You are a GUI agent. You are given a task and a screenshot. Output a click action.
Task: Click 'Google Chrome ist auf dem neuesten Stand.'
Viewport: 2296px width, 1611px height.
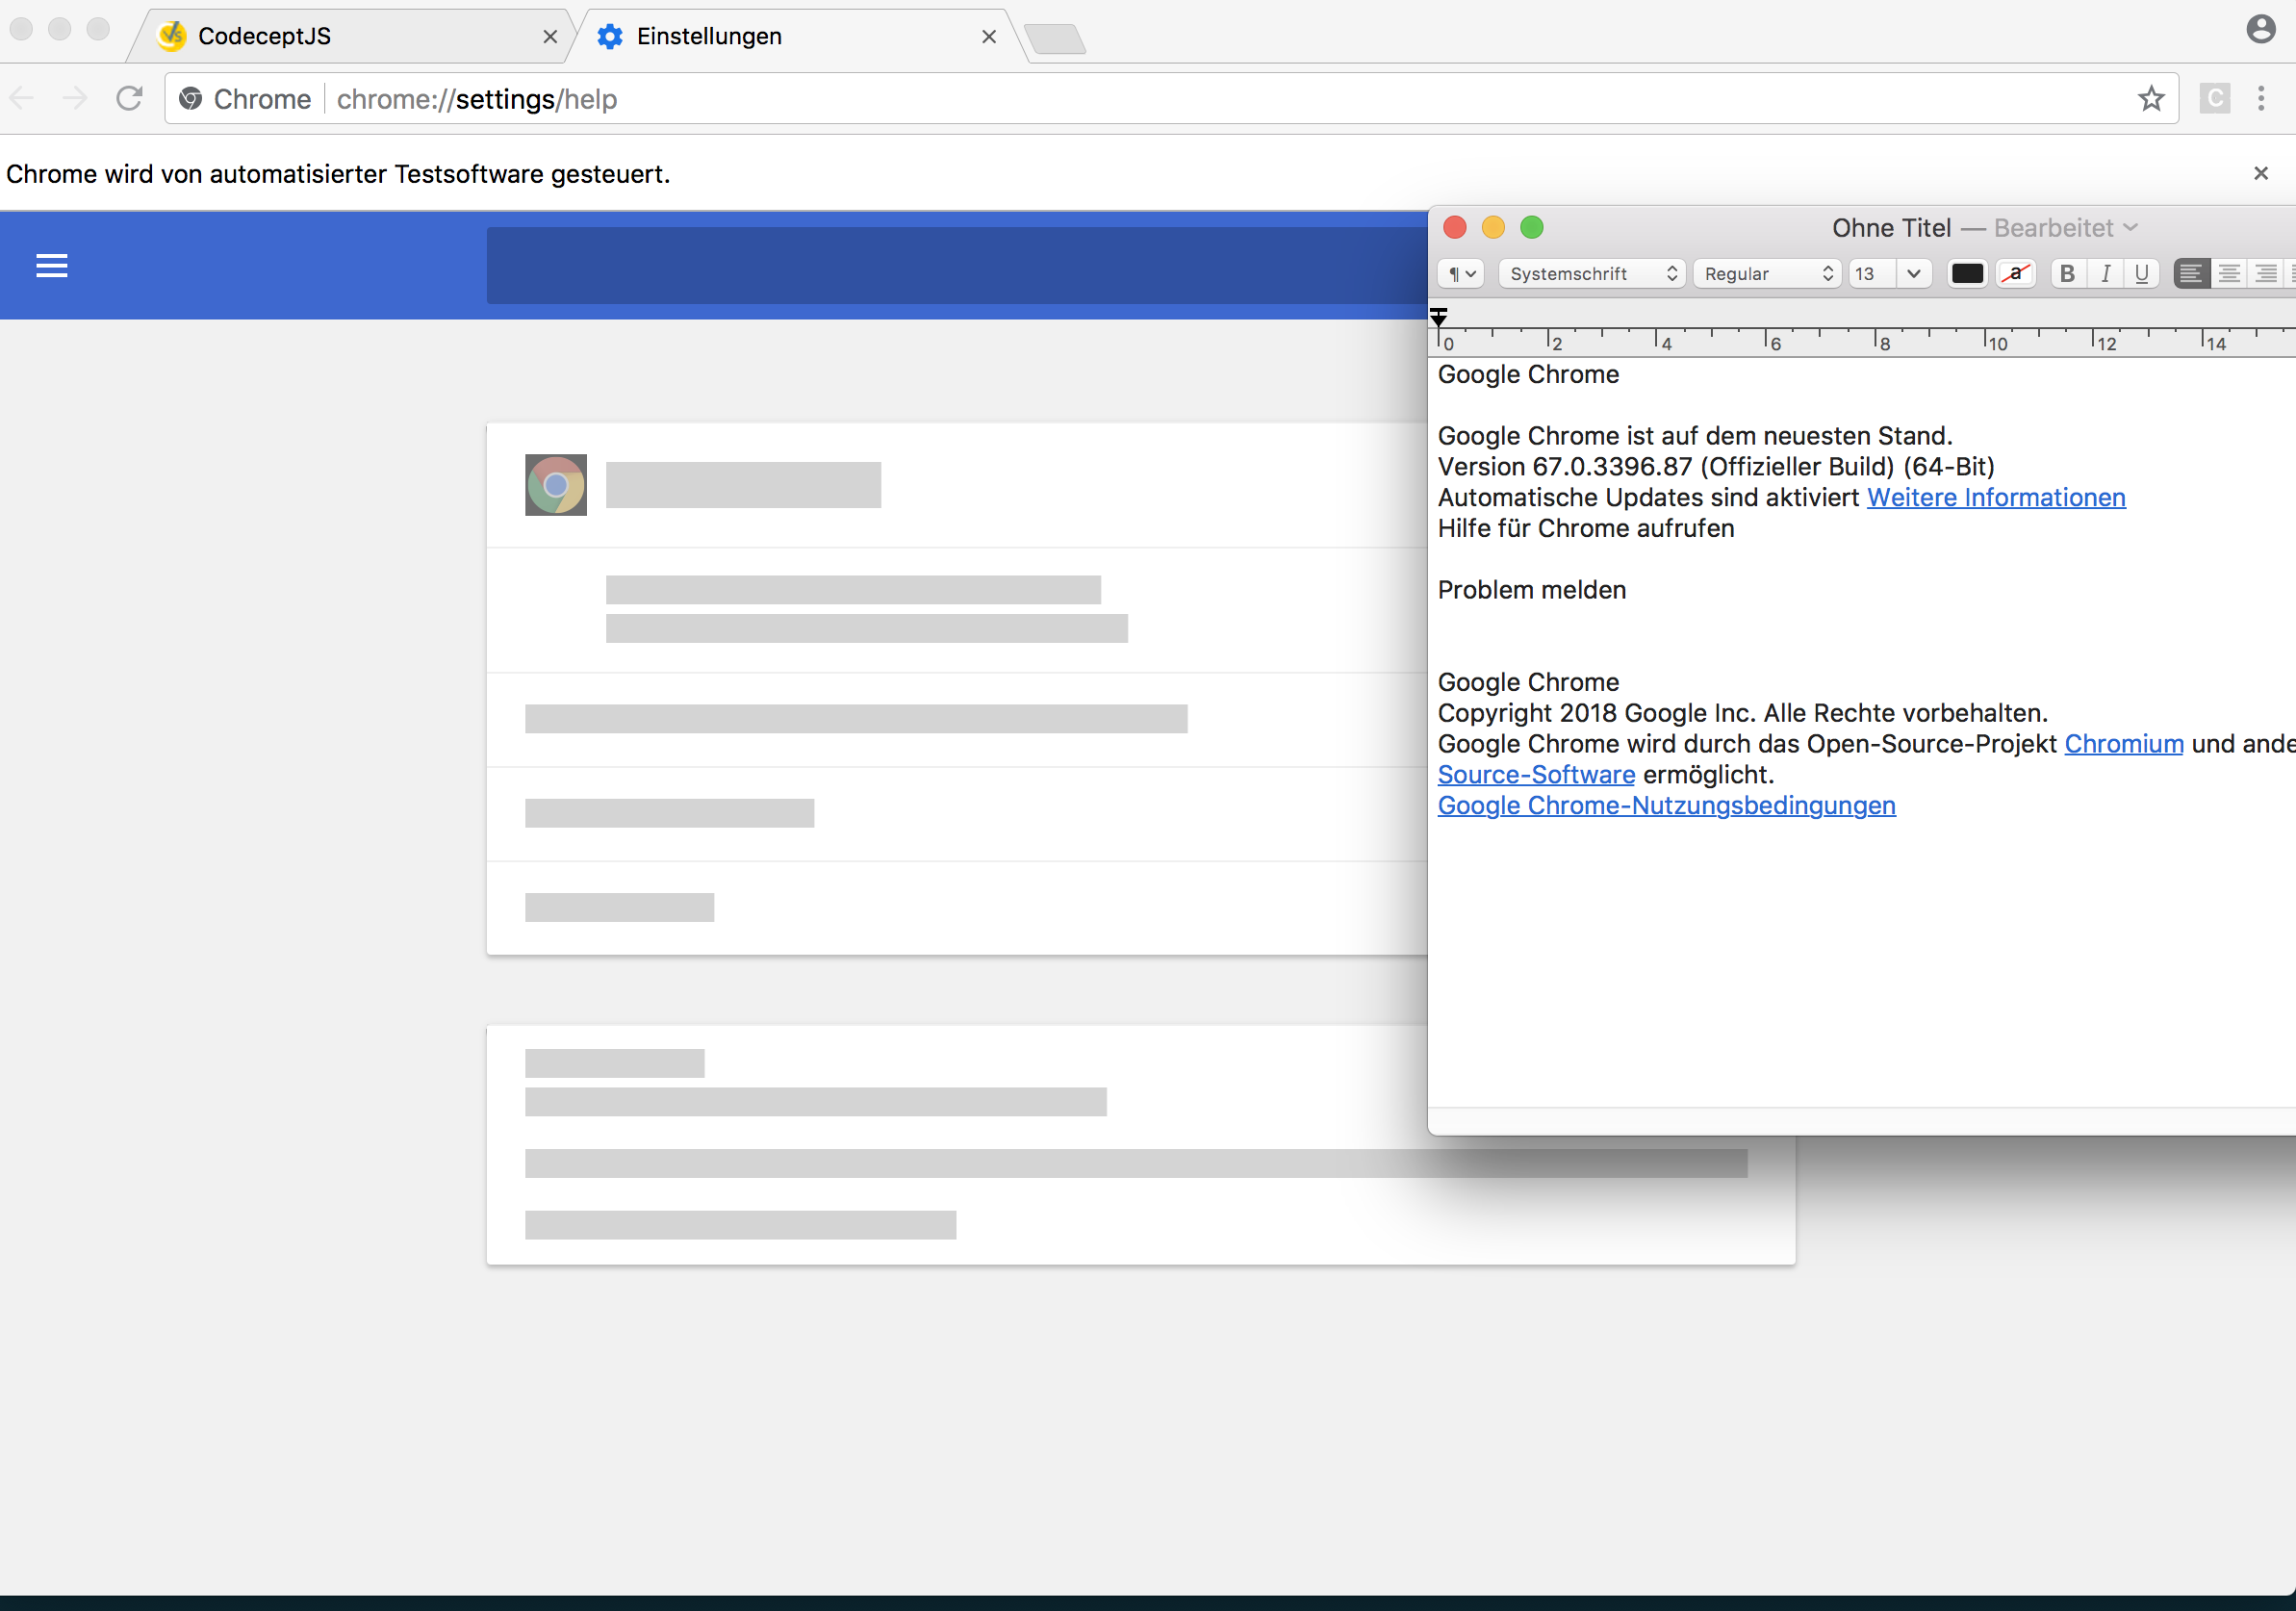point(1695,436)
